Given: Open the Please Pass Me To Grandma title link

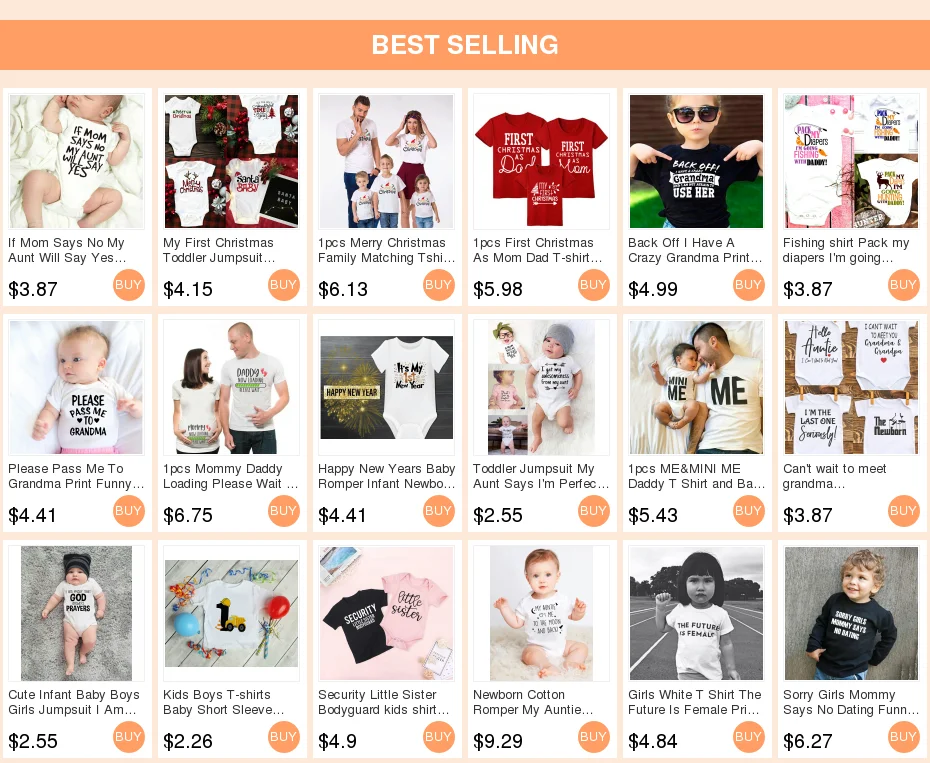Looking at the screenshot, I should [x=77, y=476].
